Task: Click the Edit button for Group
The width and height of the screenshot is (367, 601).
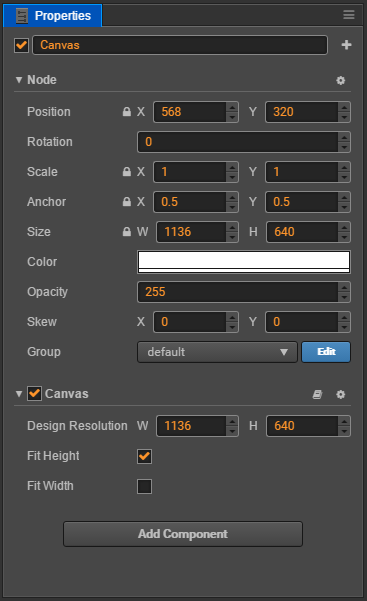Action: coord(326,352)
